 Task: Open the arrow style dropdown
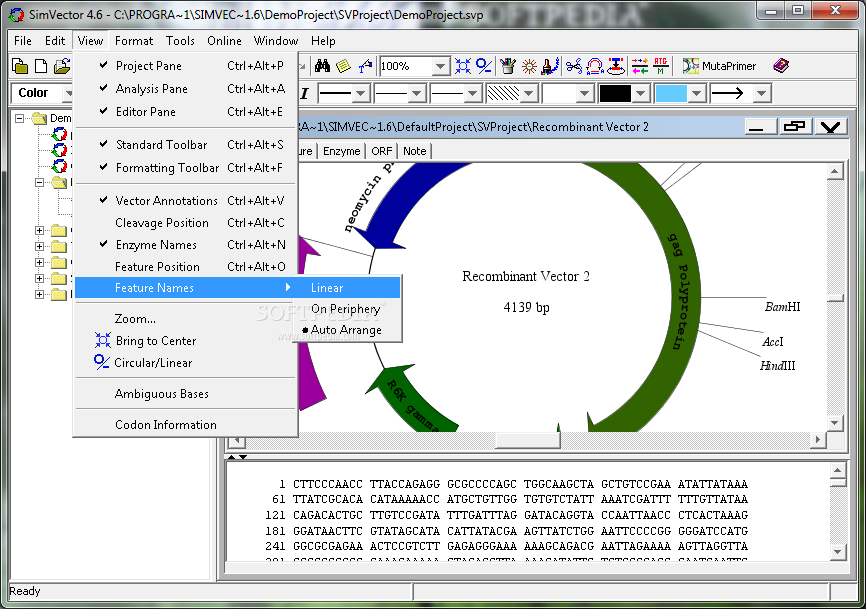(762, 93)
